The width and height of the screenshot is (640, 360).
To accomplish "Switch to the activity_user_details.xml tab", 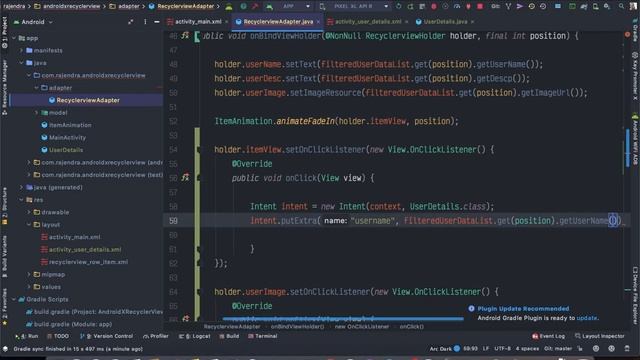I will [x=368, y=22].
